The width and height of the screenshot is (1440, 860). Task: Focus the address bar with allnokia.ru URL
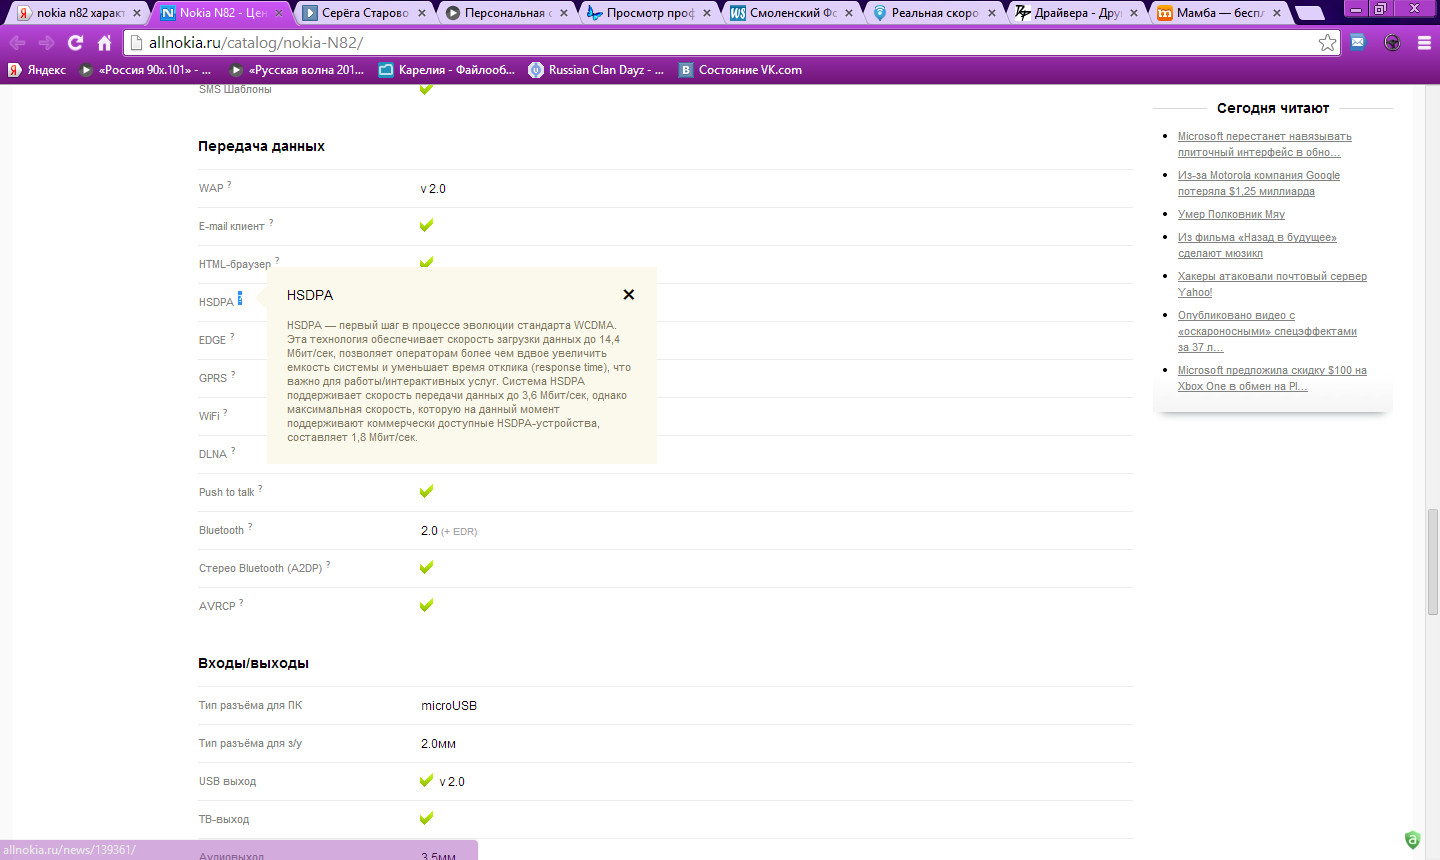coord(732,43)
